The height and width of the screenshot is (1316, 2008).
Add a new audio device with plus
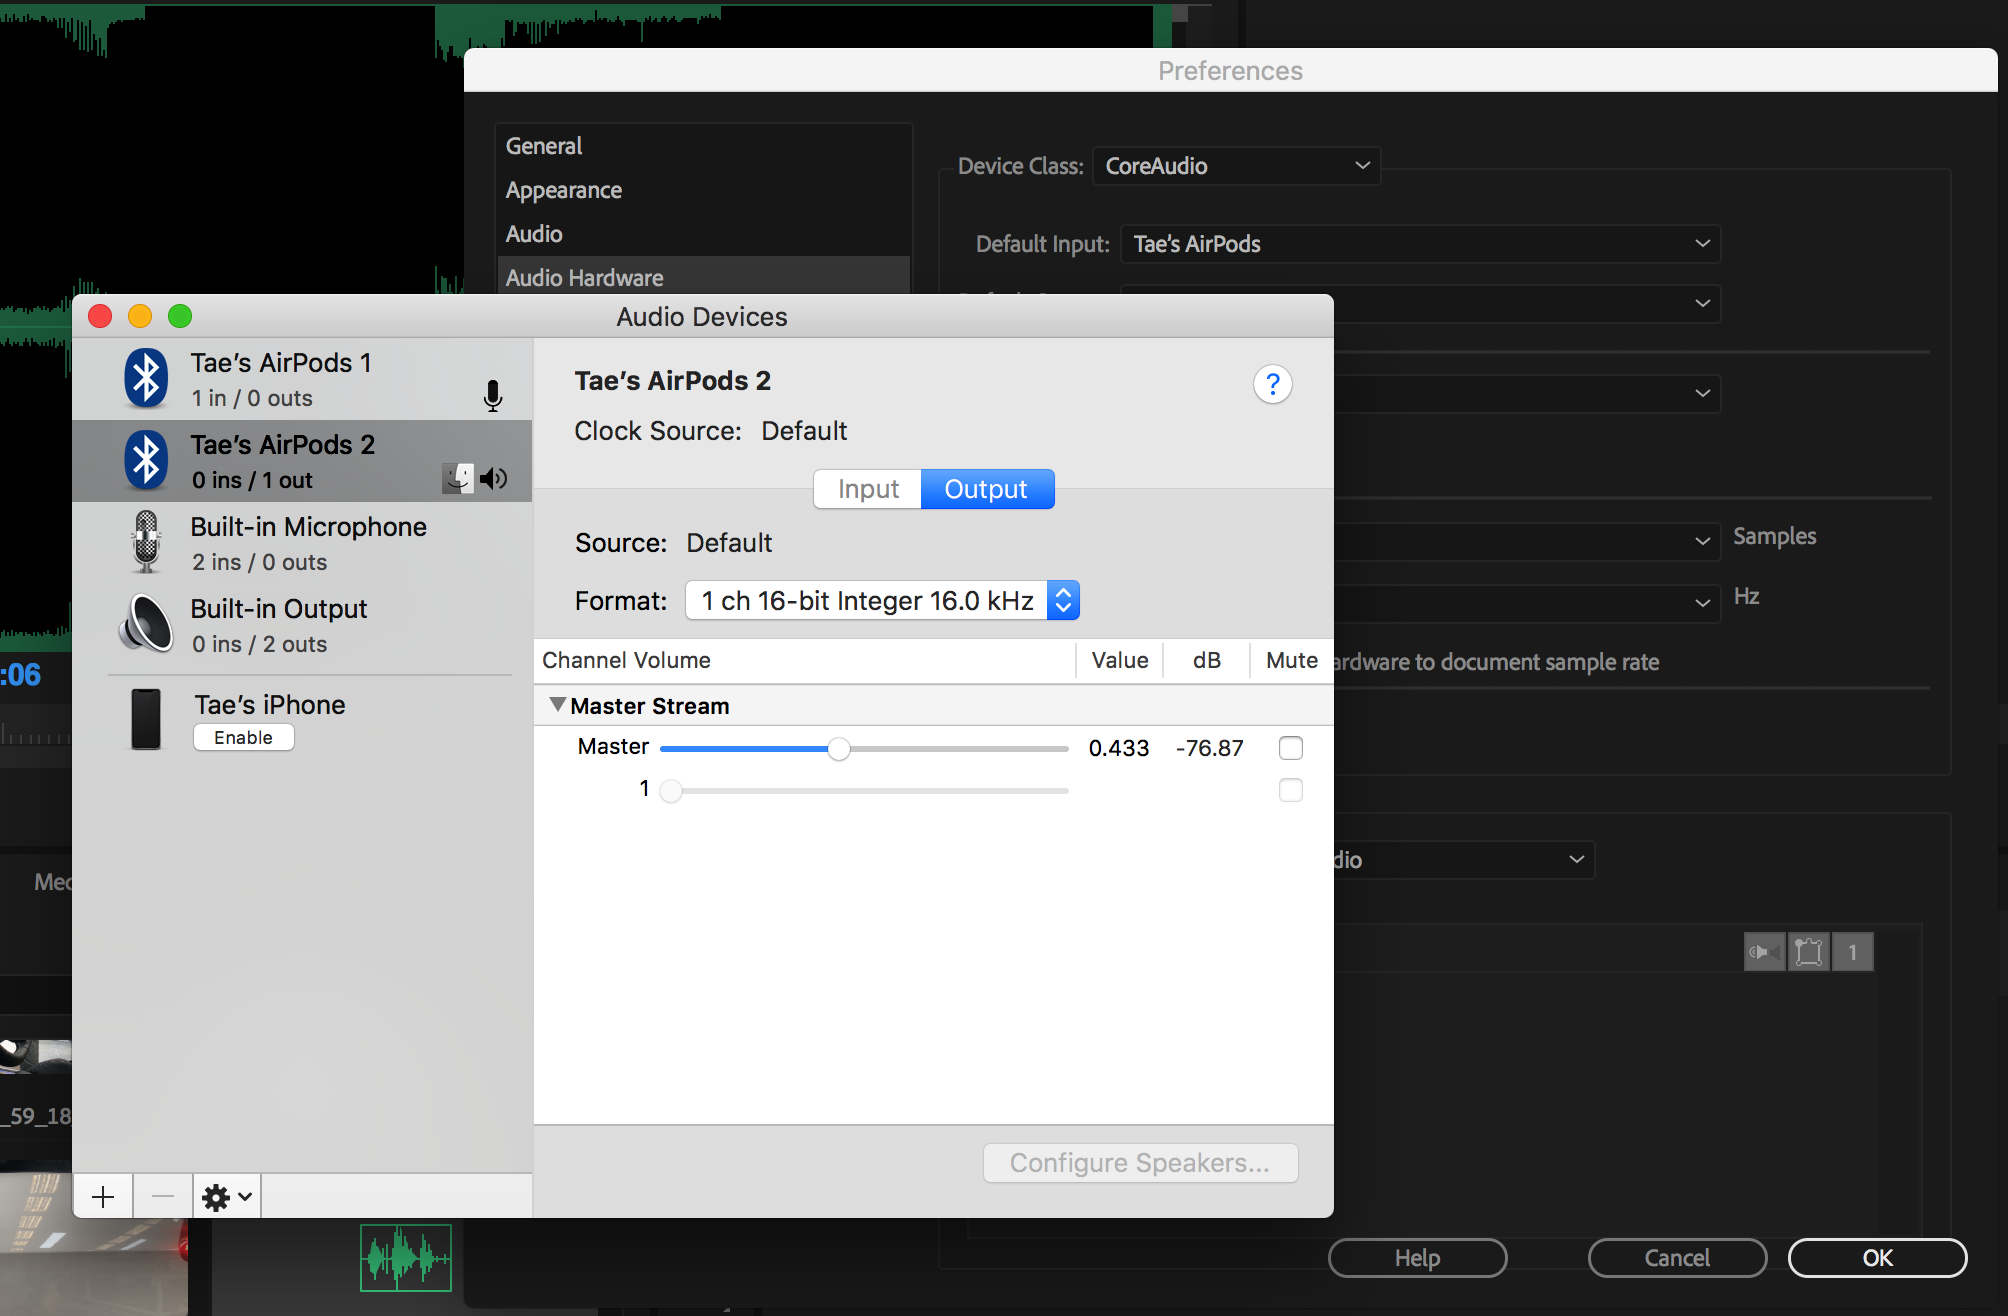(x=103, y=1196)
